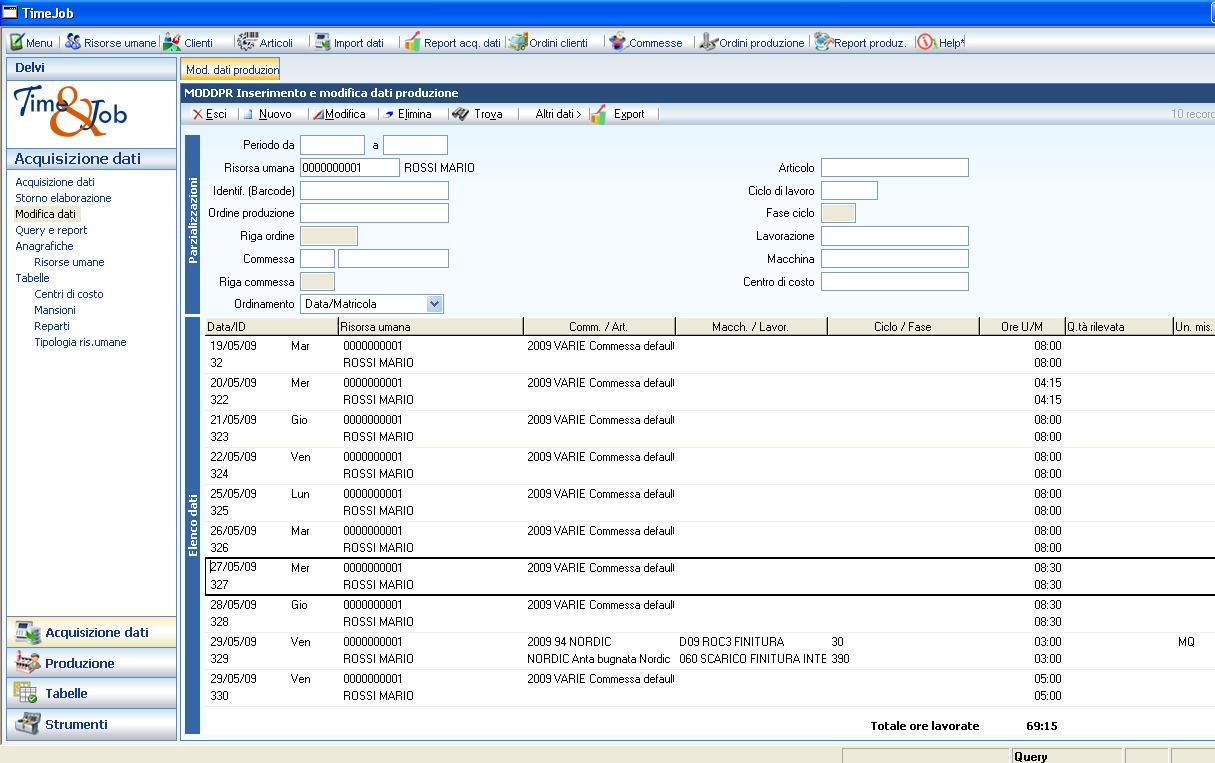Expand Altri dati submenu
Image resolution: width=1215 pixels, height=763 pixels.
(x=558, y=114)
